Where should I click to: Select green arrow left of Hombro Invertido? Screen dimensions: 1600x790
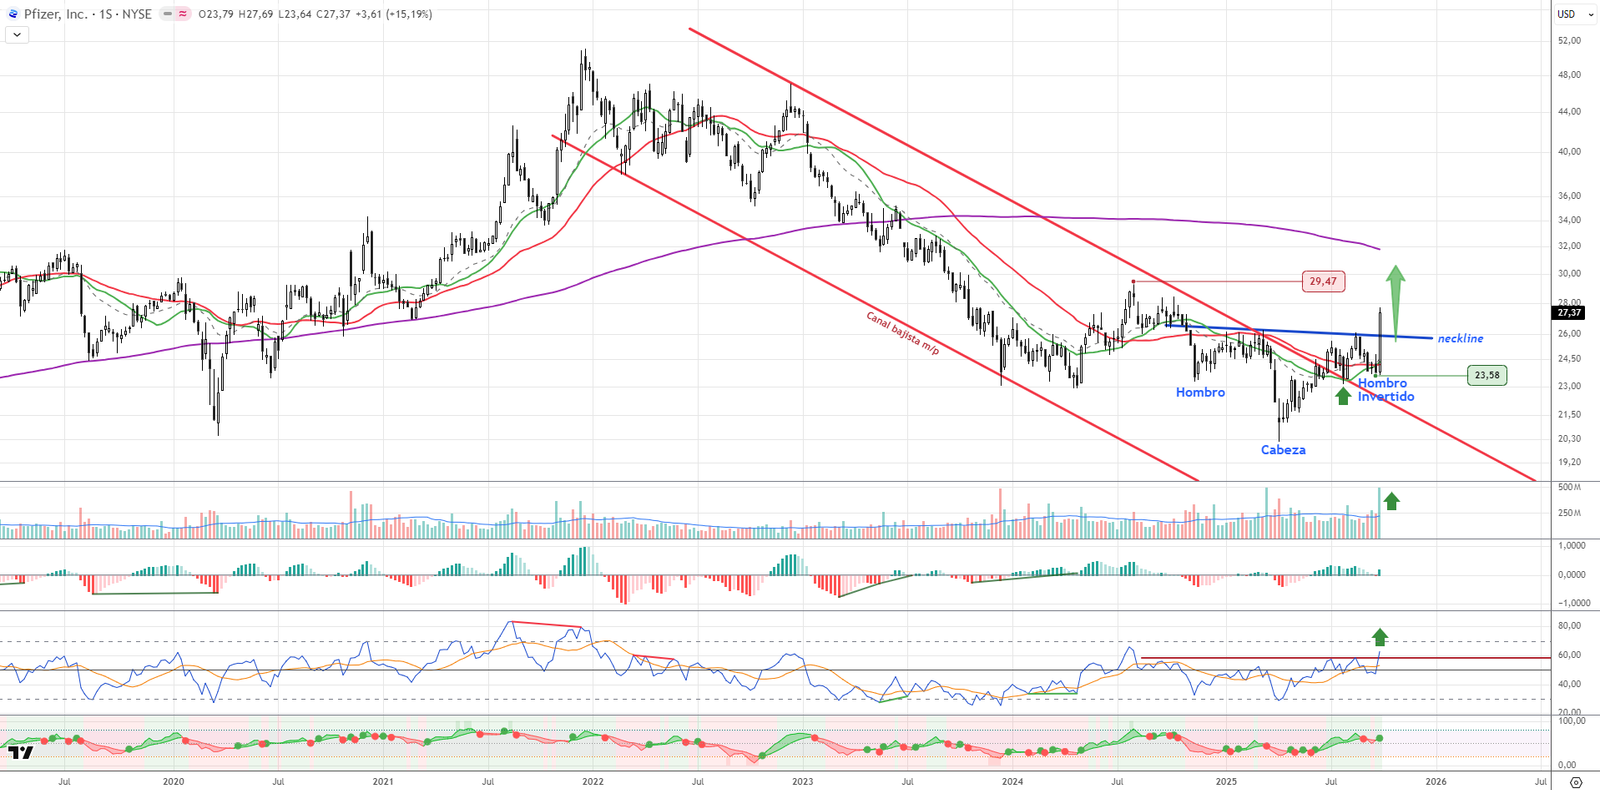point(1343,395)
